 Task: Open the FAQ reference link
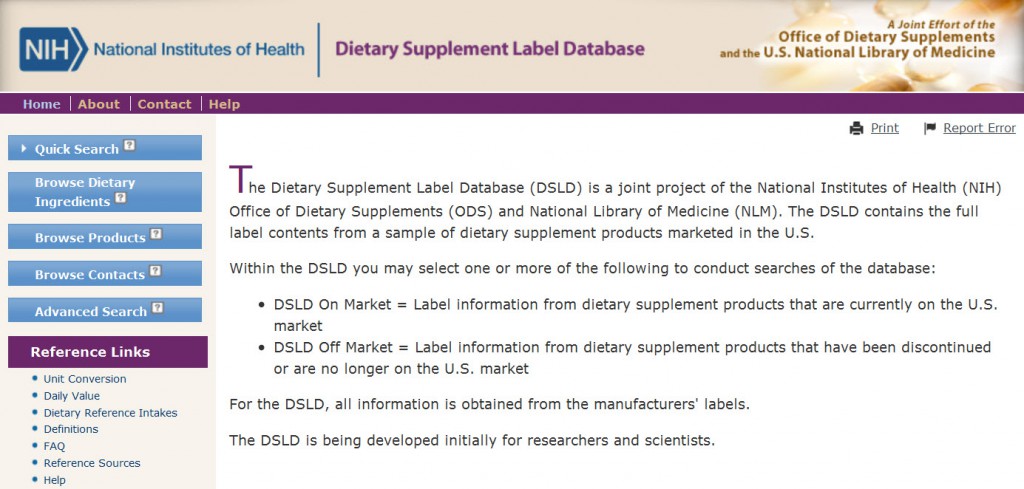54,447
